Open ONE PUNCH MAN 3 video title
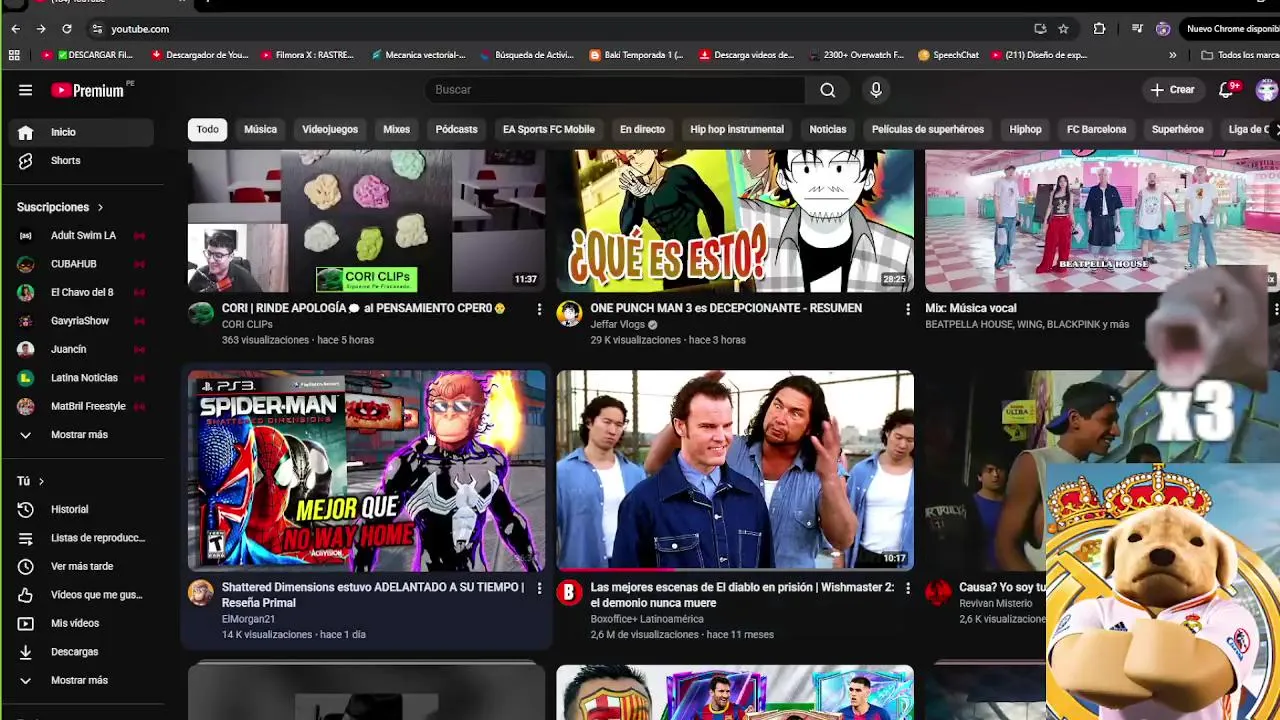Image resolution: width=1280 pixels, height=720 pixels. click(726, 308)
